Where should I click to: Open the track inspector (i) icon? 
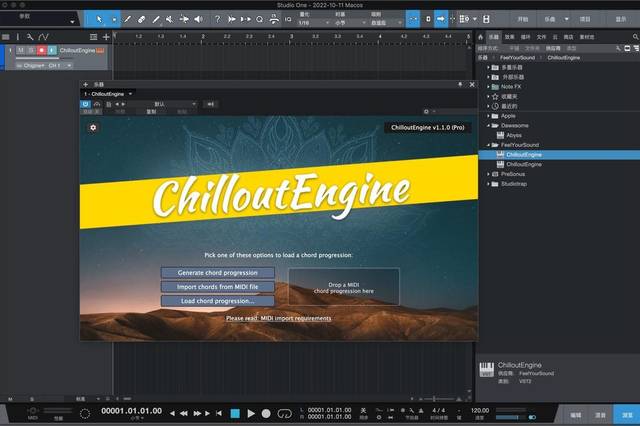click(18, 37)
